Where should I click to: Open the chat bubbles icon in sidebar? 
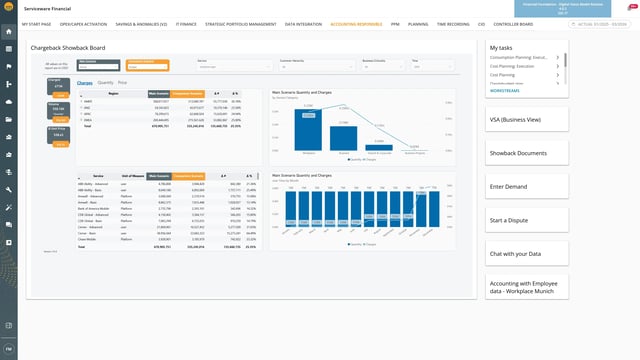coord(9,225)
